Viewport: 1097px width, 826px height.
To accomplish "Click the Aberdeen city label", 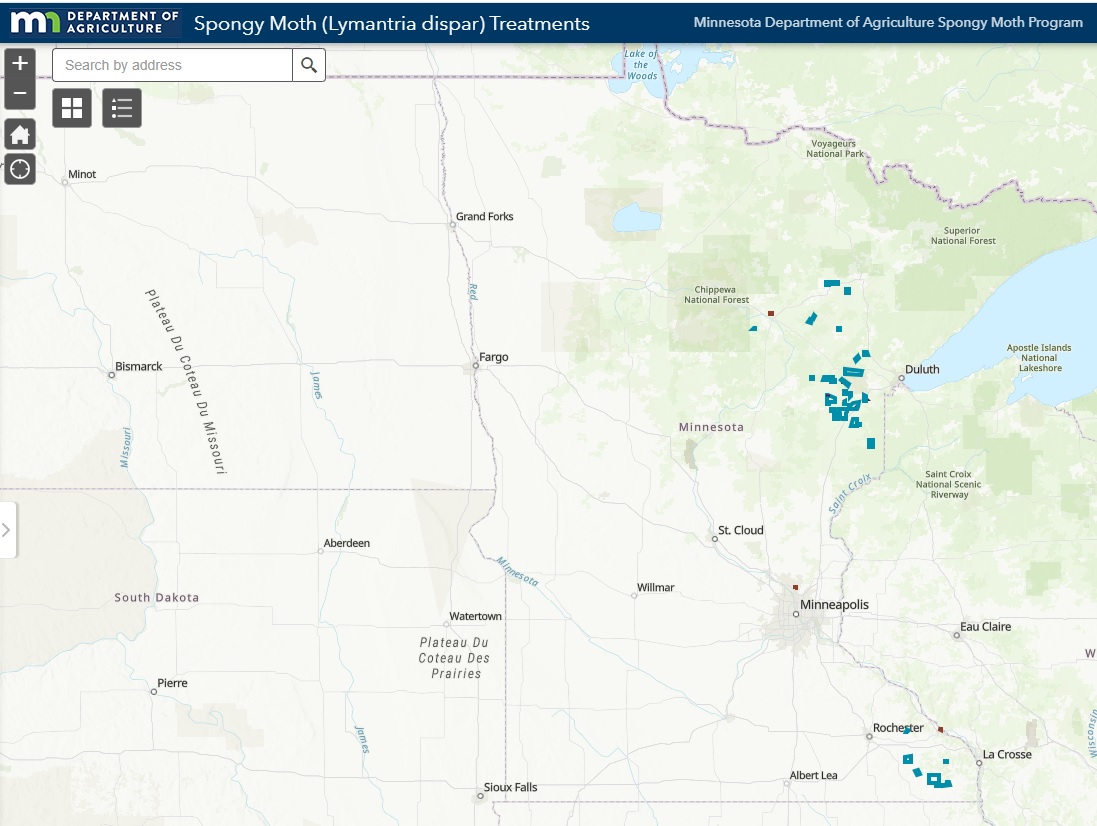I will coord(346,543).
